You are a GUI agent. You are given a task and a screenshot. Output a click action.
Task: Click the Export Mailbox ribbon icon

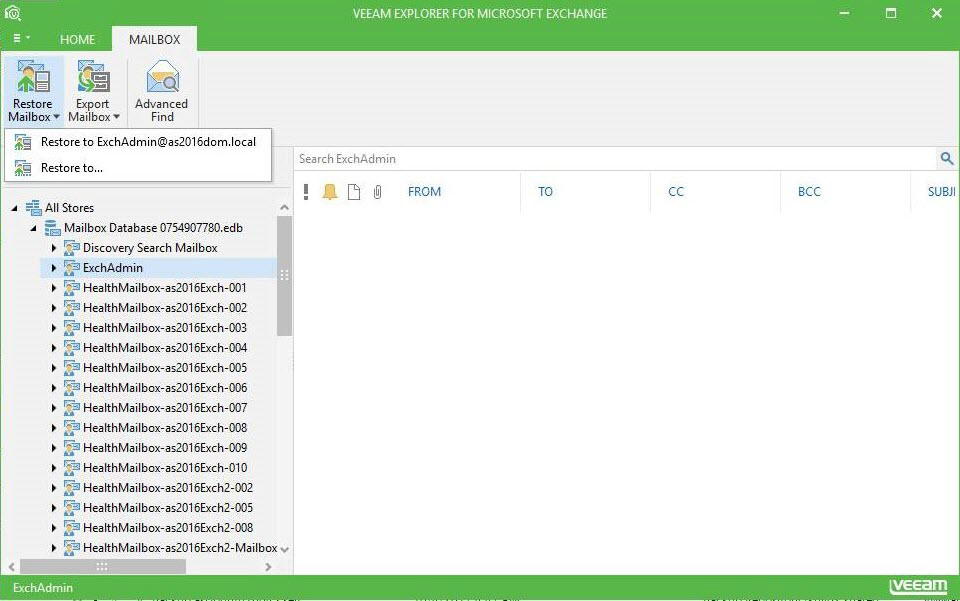click(x=93, y=77)
